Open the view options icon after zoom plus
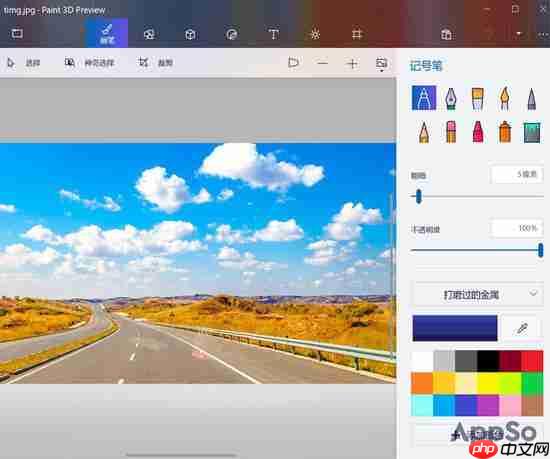The width and height of the screenshot is (550, 459). [381, 64]
